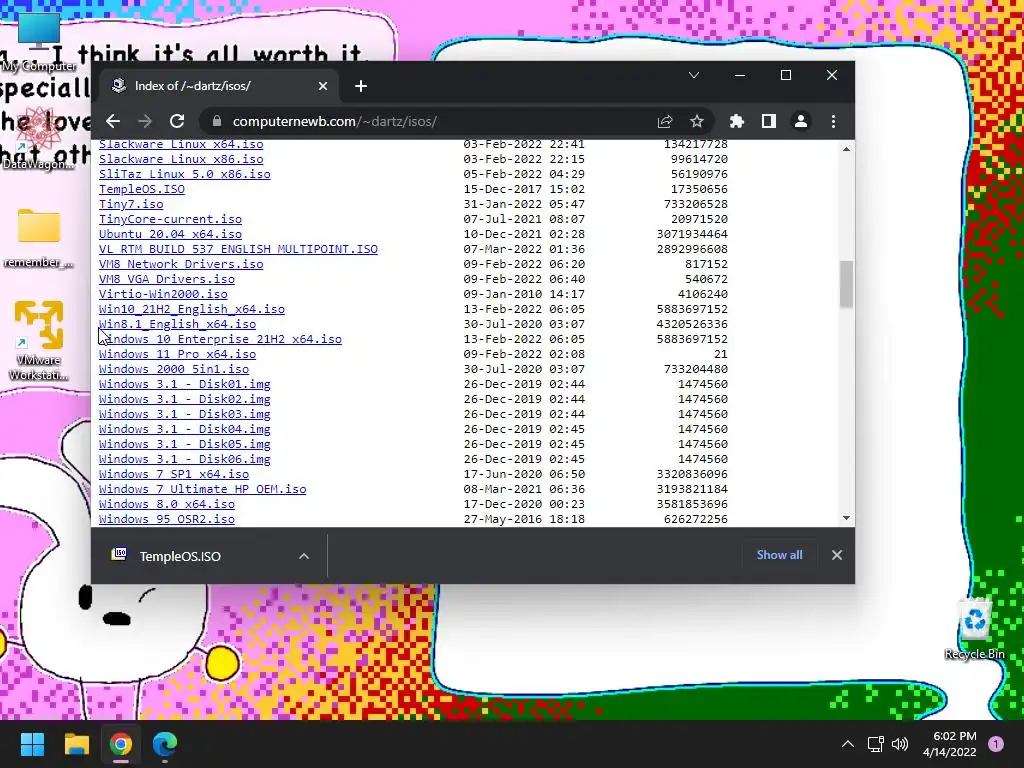
Task: Select the Recycle Bin desktop icon
Action: pyautogui.click(x=974, y=628)
